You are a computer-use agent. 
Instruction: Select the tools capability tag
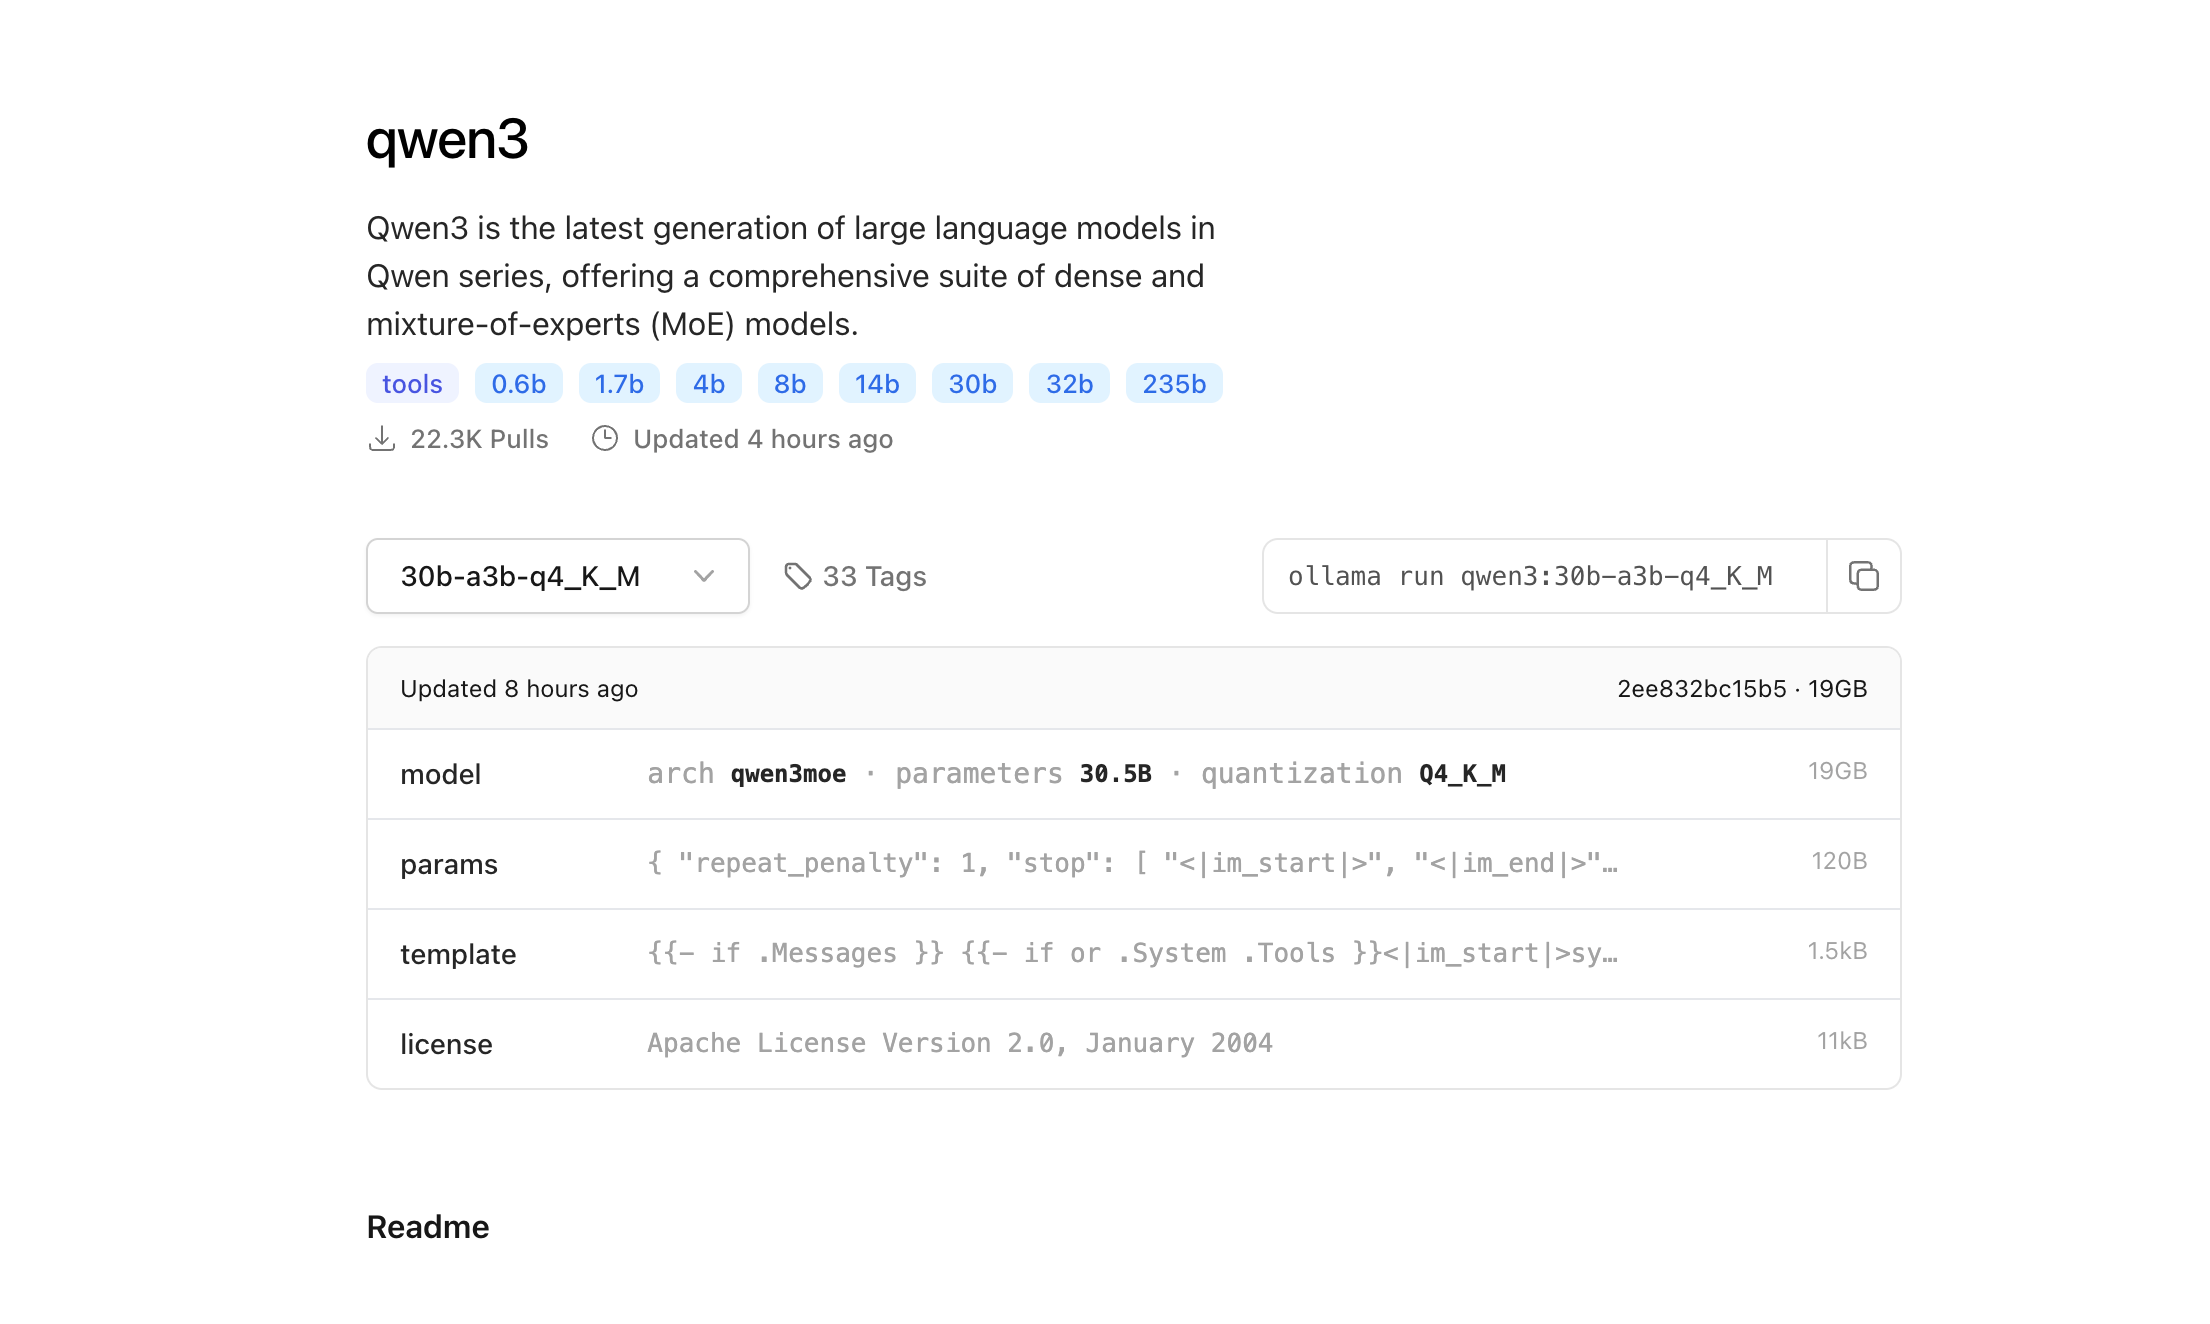[412, 384]
